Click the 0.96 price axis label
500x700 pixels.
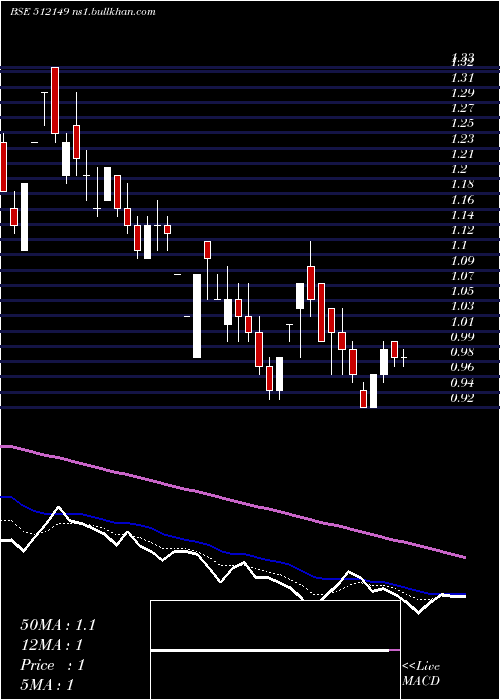[462, 367]
